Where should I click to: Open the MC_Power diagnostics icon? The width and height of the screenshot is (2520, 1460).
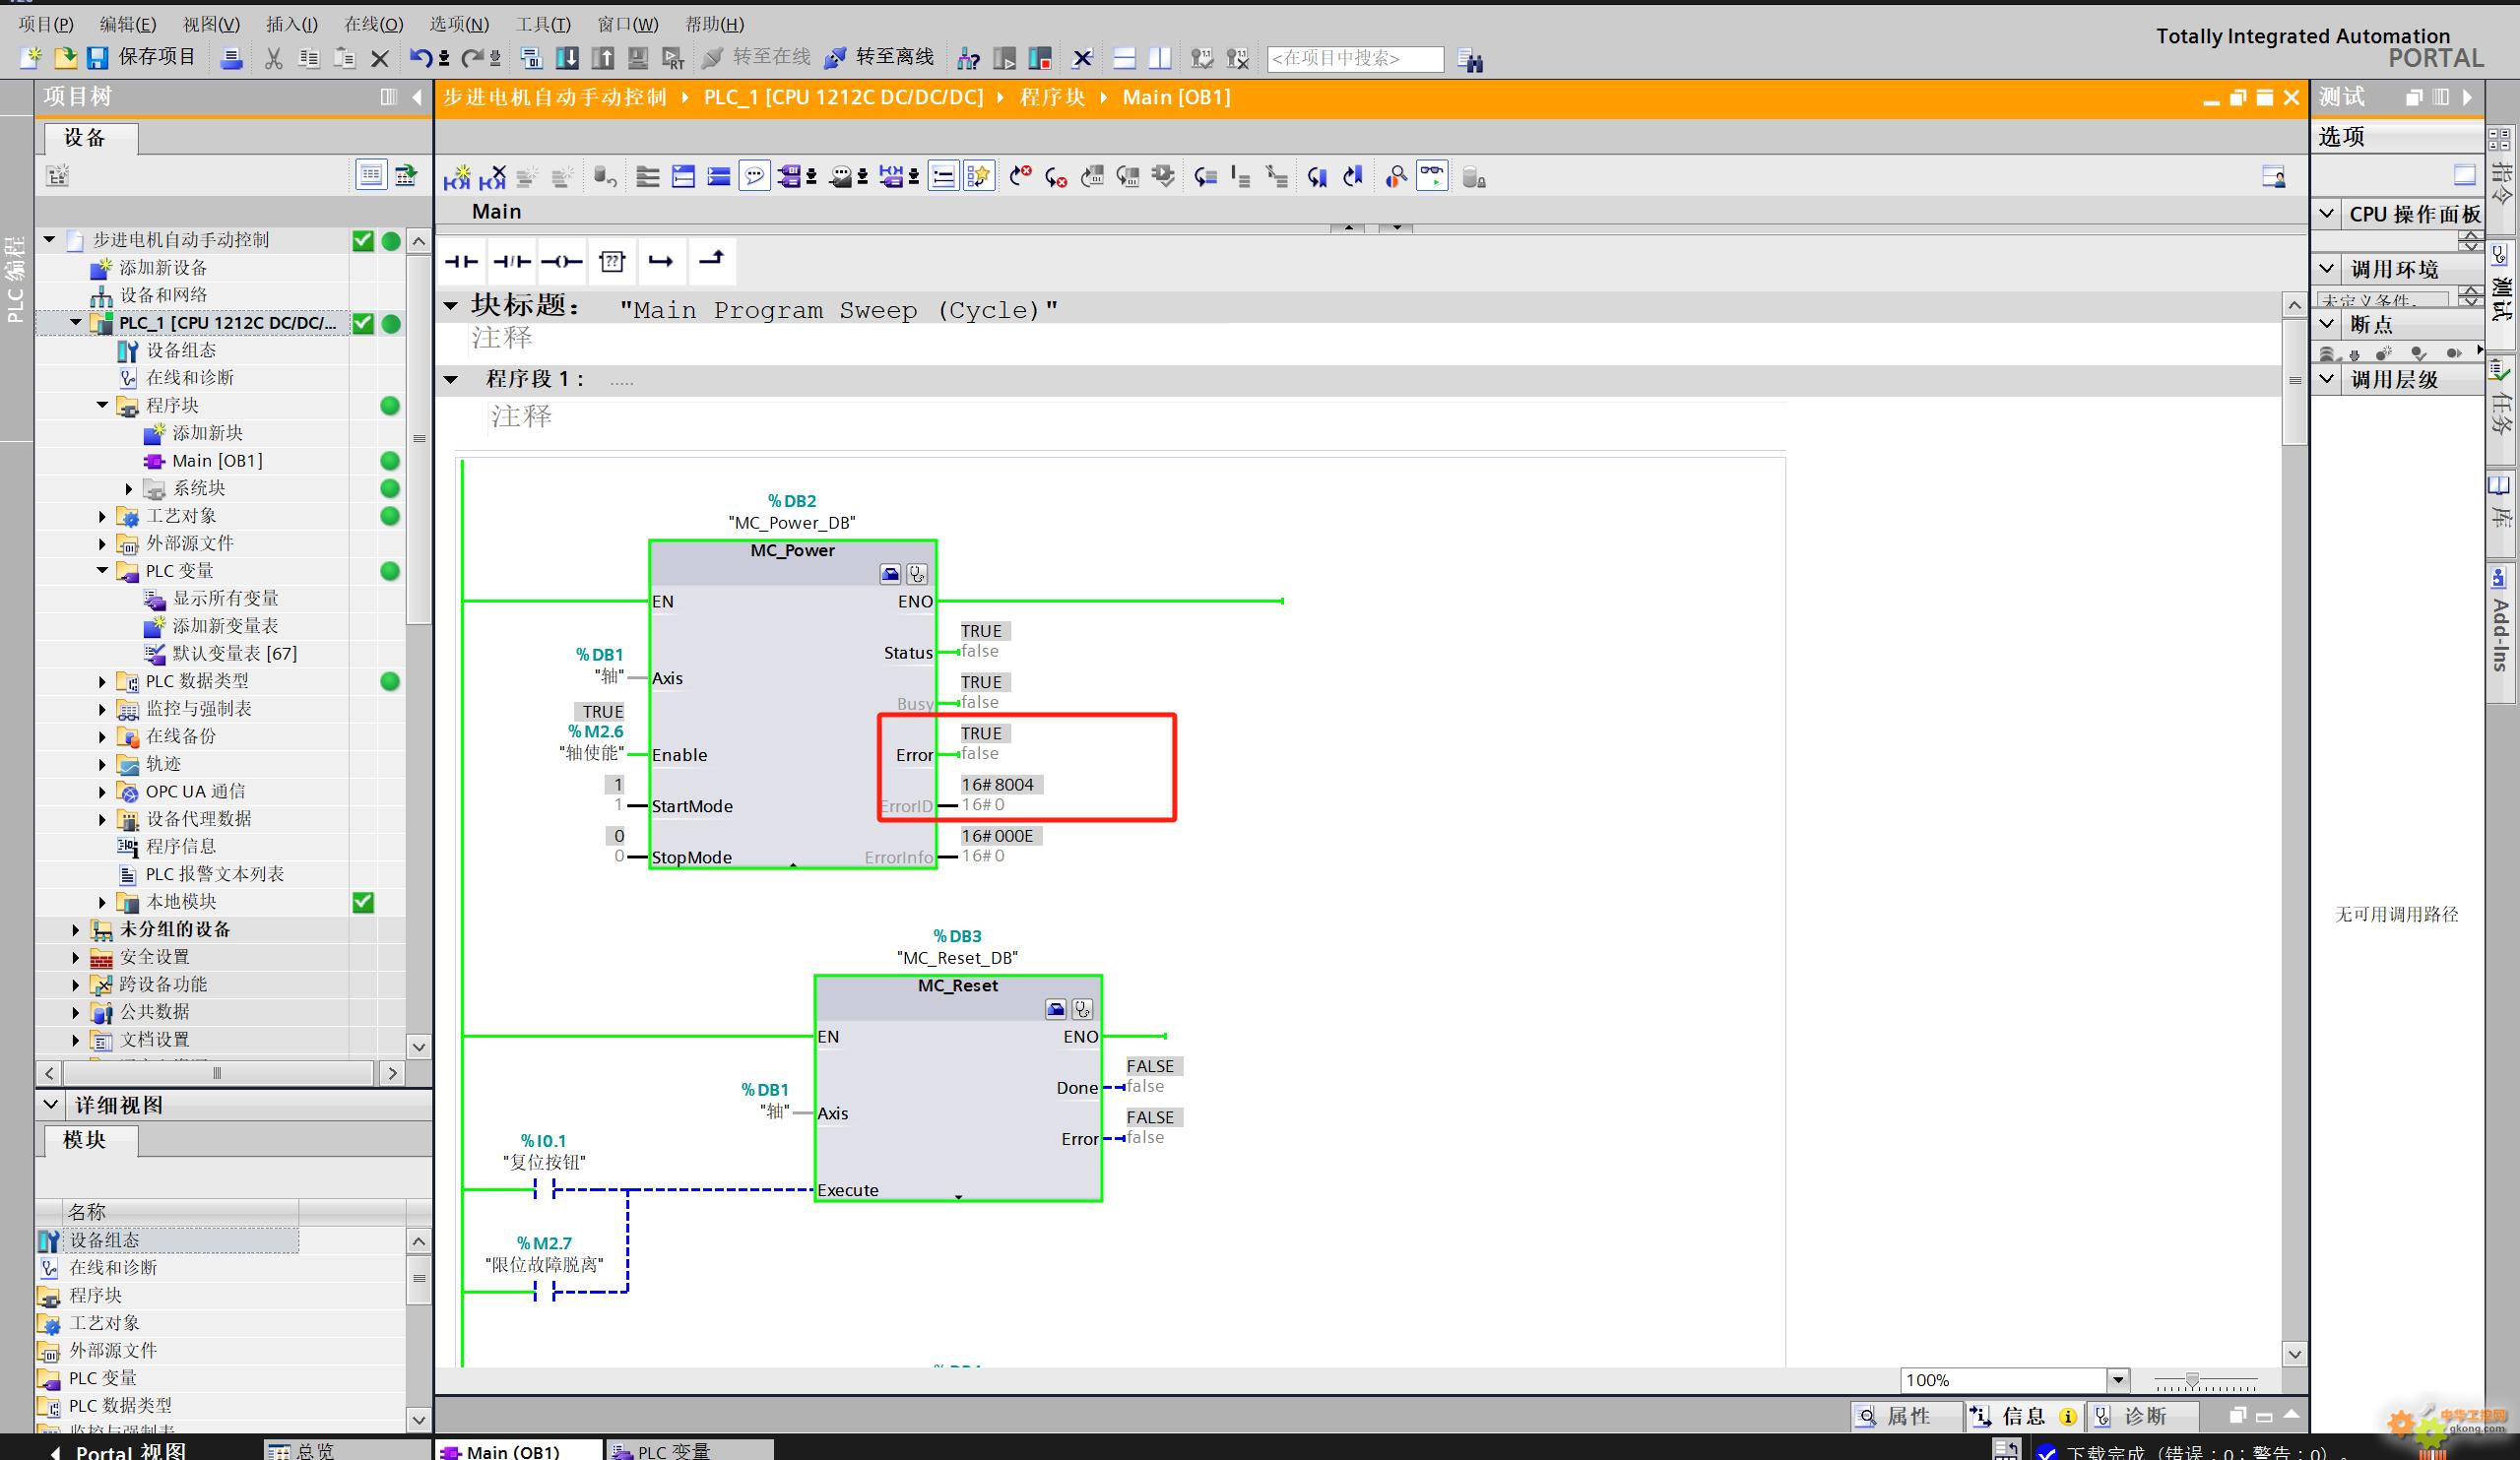(x=917, y=574)
